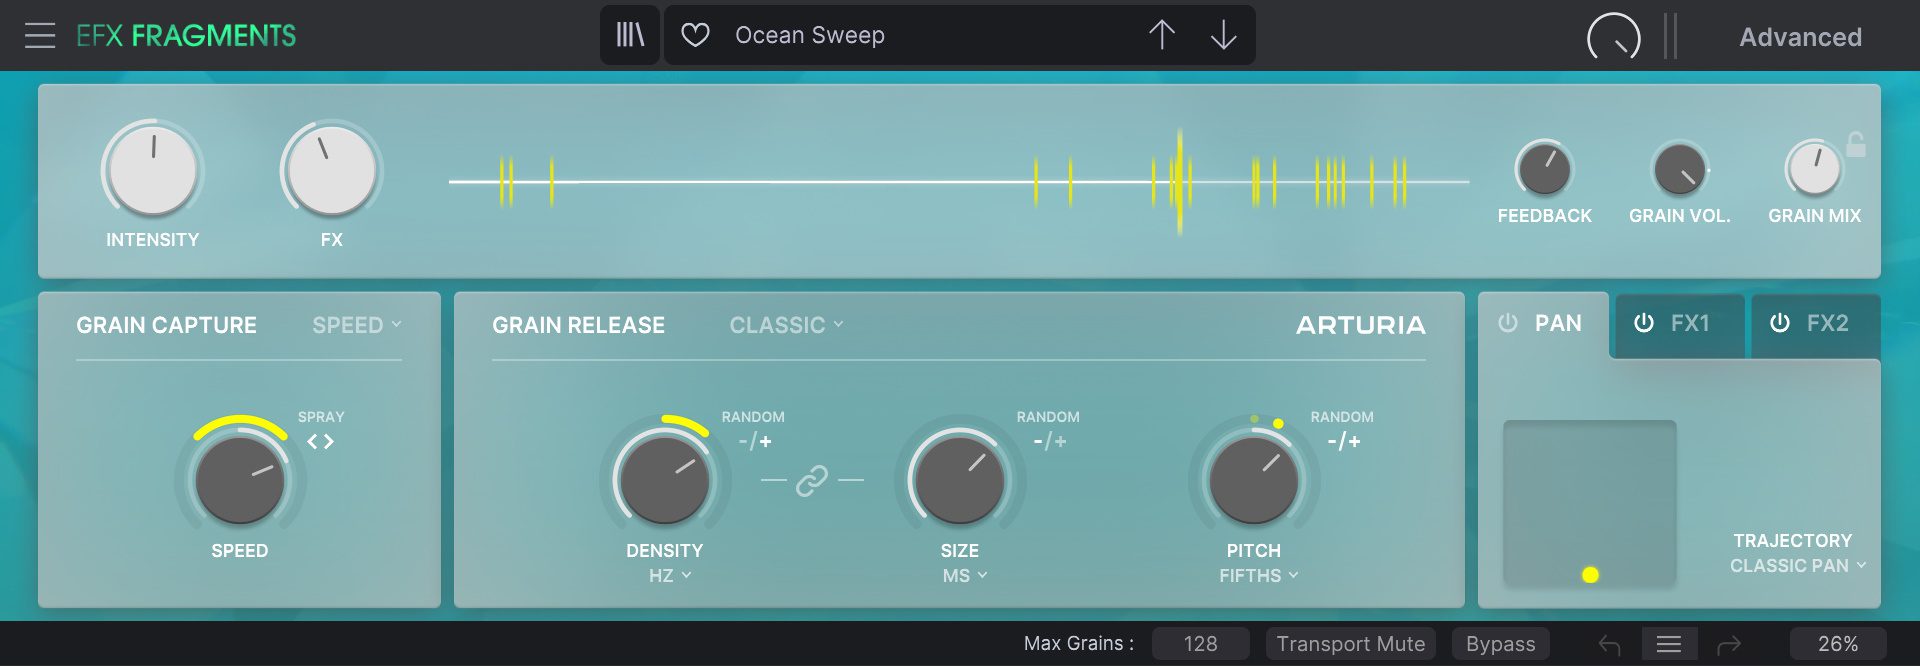Open the Pitch FIFTHS scale dropdown
Image resolution: width=1920 pixels, height=666 pixels.
tap(1259, 576)
